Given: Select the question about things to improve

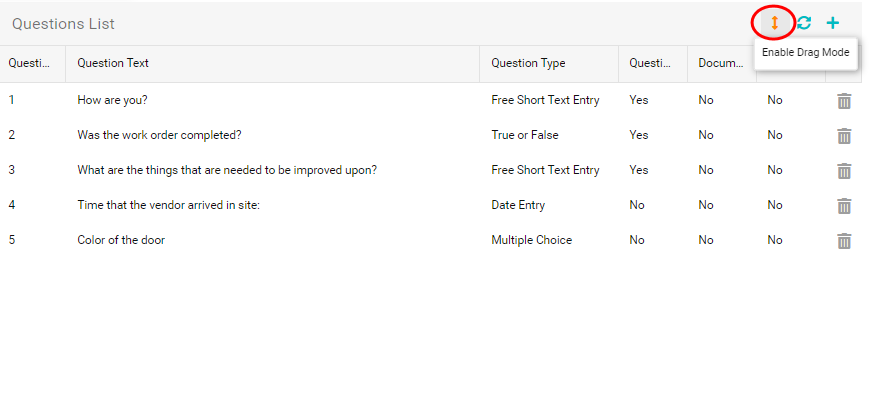Looking at the screenshot, I should click(x=431, y=170).
